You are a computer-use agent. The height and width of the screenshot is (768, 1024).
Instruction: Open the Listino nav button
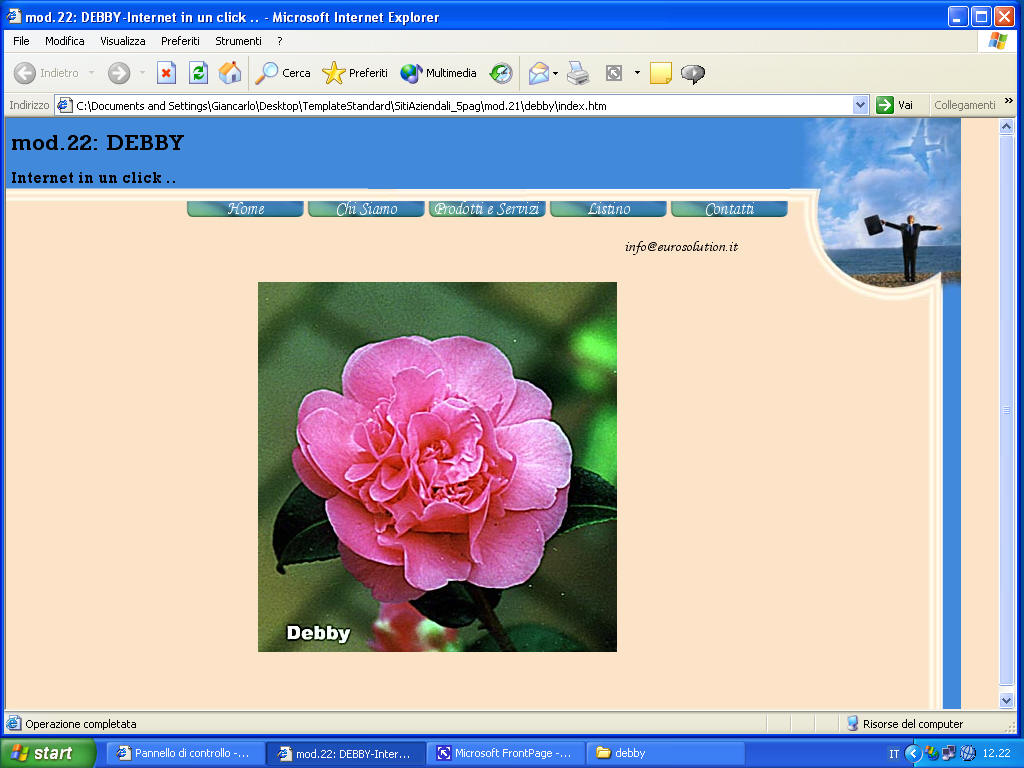609,209
